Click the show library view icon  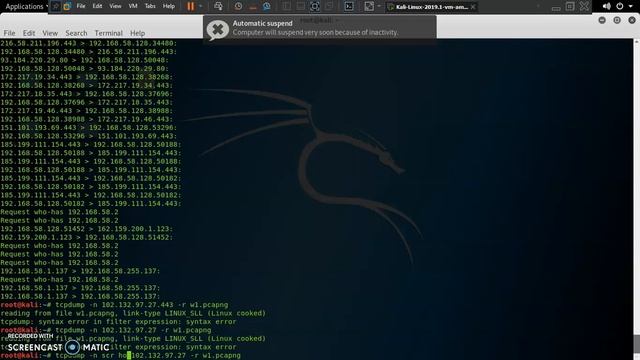click(287, 6)
